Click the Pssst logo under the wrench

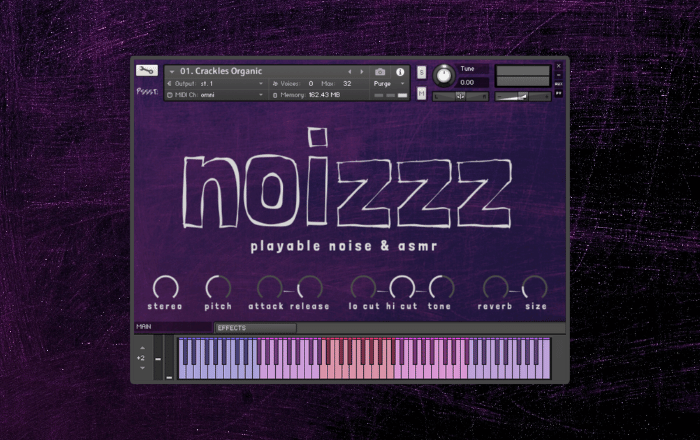click(x=147, y=91)
